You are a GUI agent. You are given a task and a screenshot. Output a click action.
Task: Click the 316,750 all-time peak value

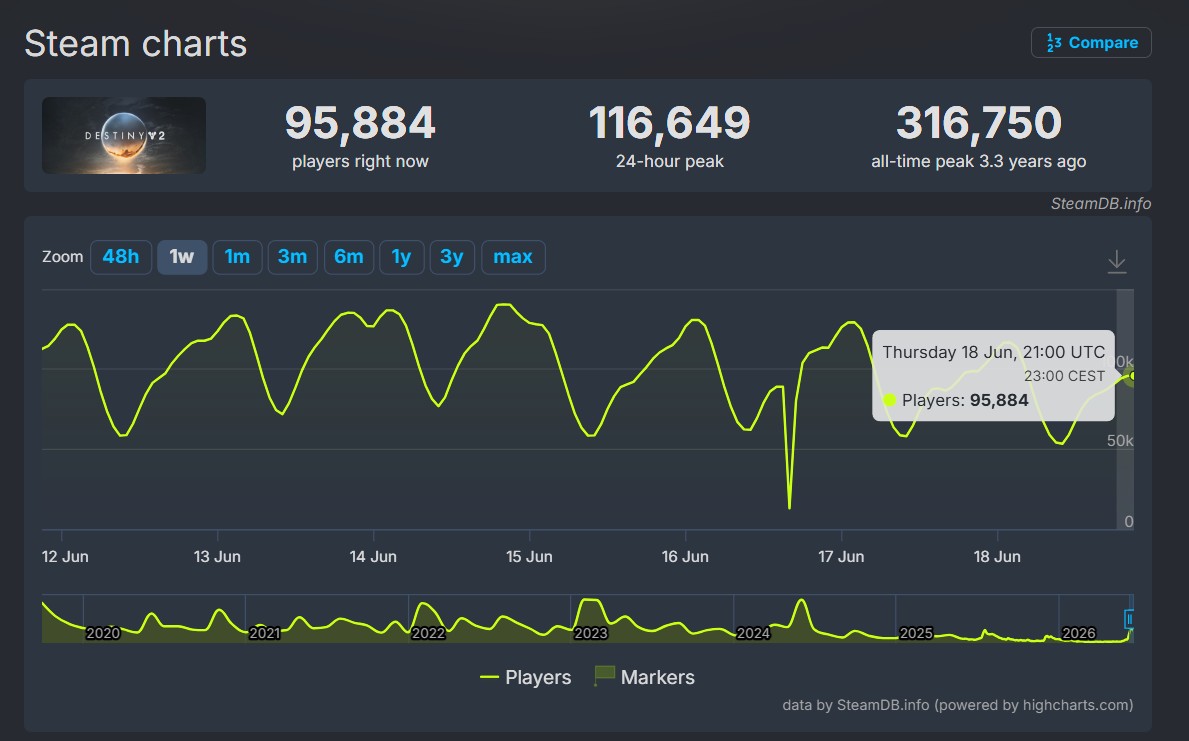978,122
